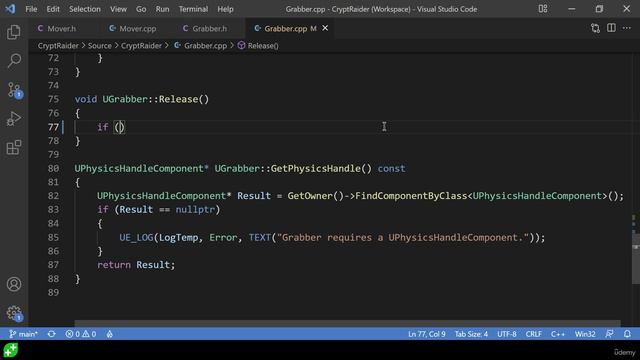Click the horizontal editor scrollbar
This screenshot has height=360, width=640.
[x=347, y=323]
